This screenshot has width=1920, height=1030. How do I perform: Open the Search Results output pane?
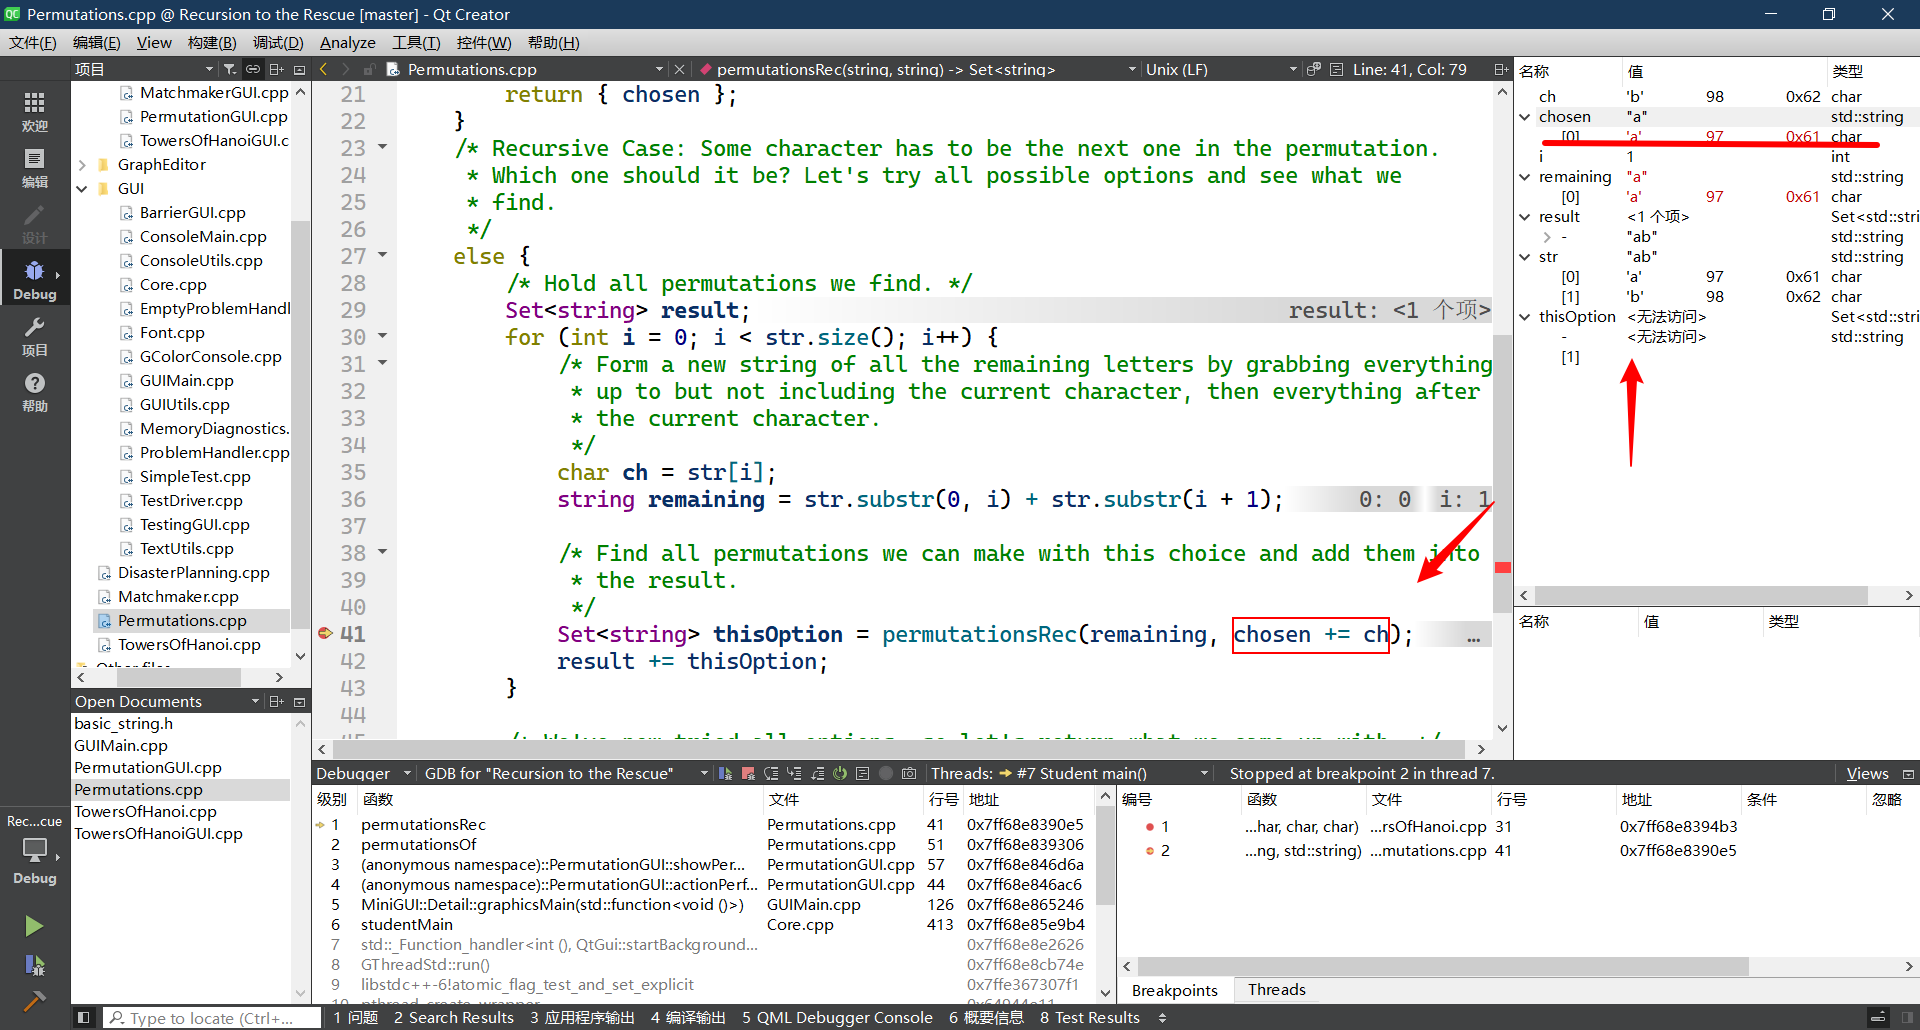[x=453, y=1018]
